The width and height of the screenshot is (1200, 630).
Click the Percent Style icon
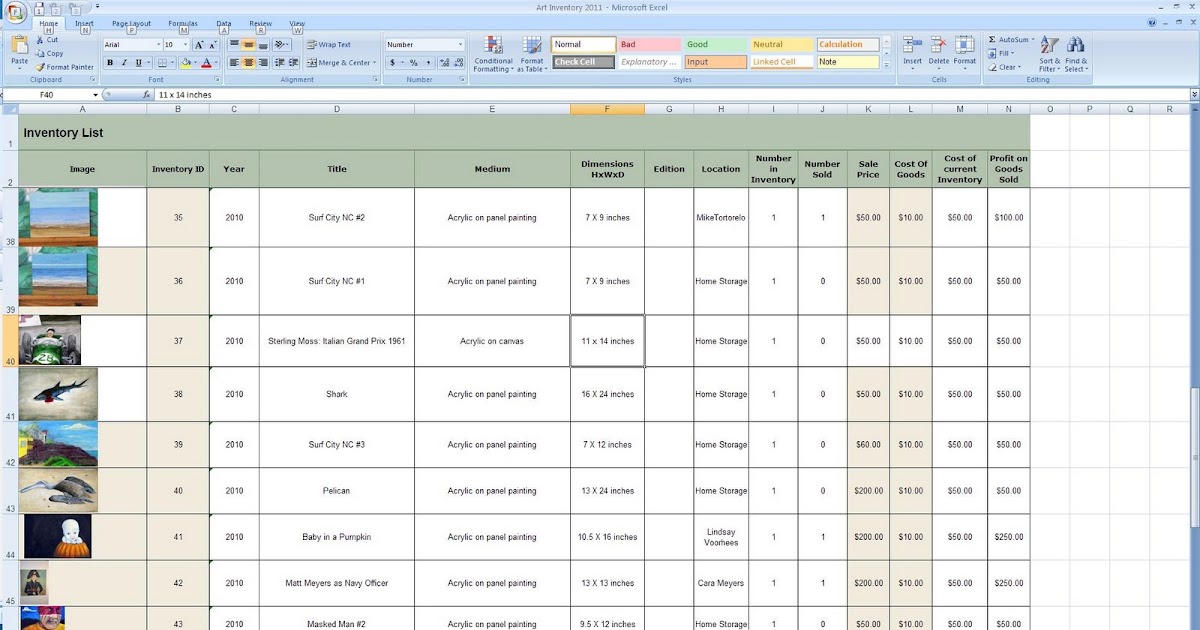tap(414, 62)
